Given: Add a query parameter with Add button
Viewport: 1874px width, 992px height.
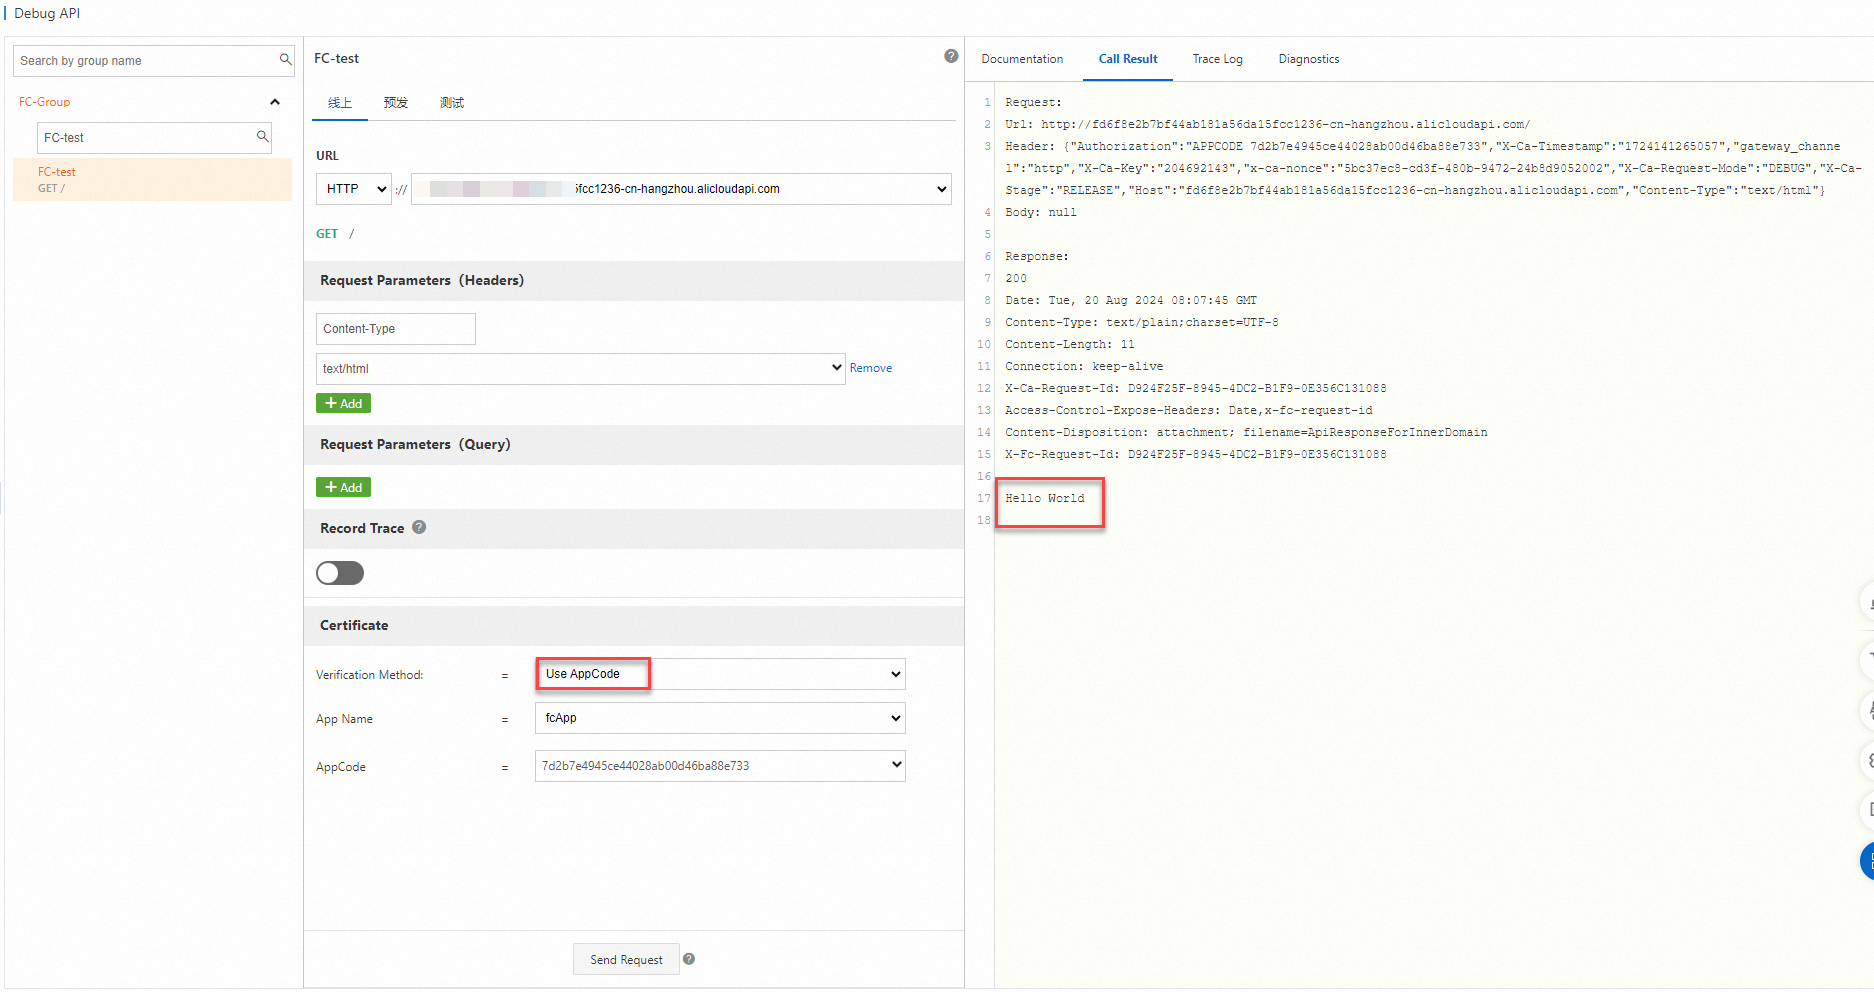Looking at the screenshot, I should point(343,487).
